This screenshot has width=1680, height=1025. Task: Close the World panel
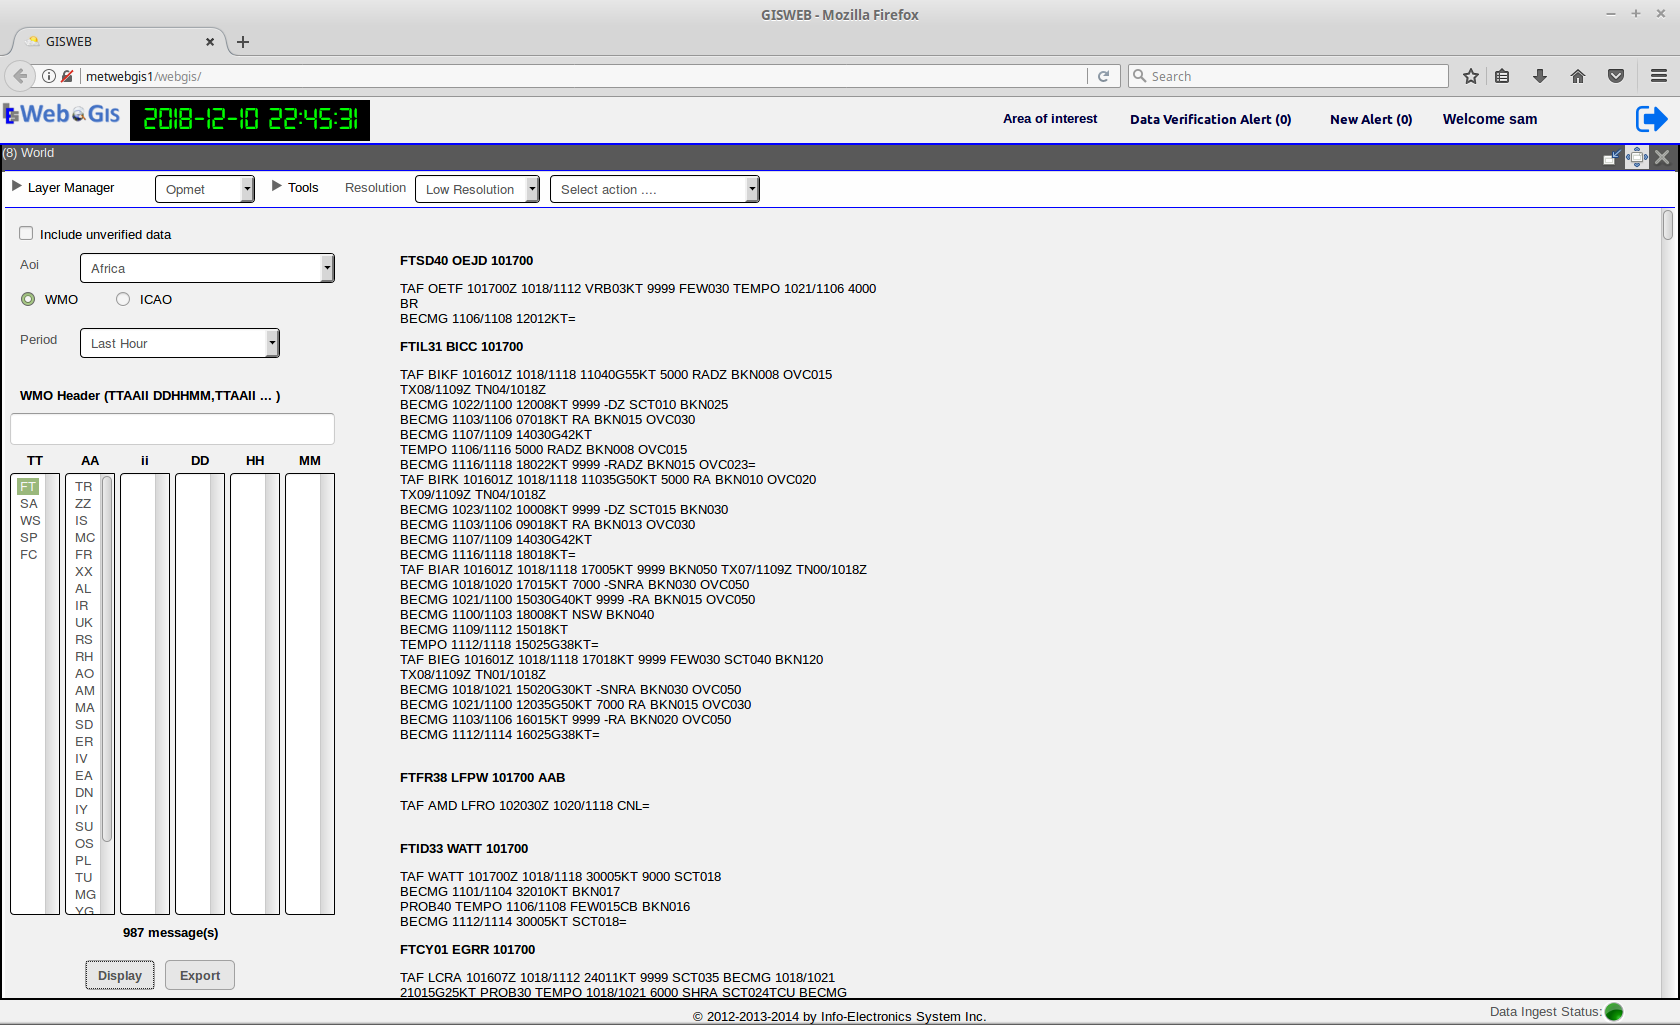tap(1662, 157)
